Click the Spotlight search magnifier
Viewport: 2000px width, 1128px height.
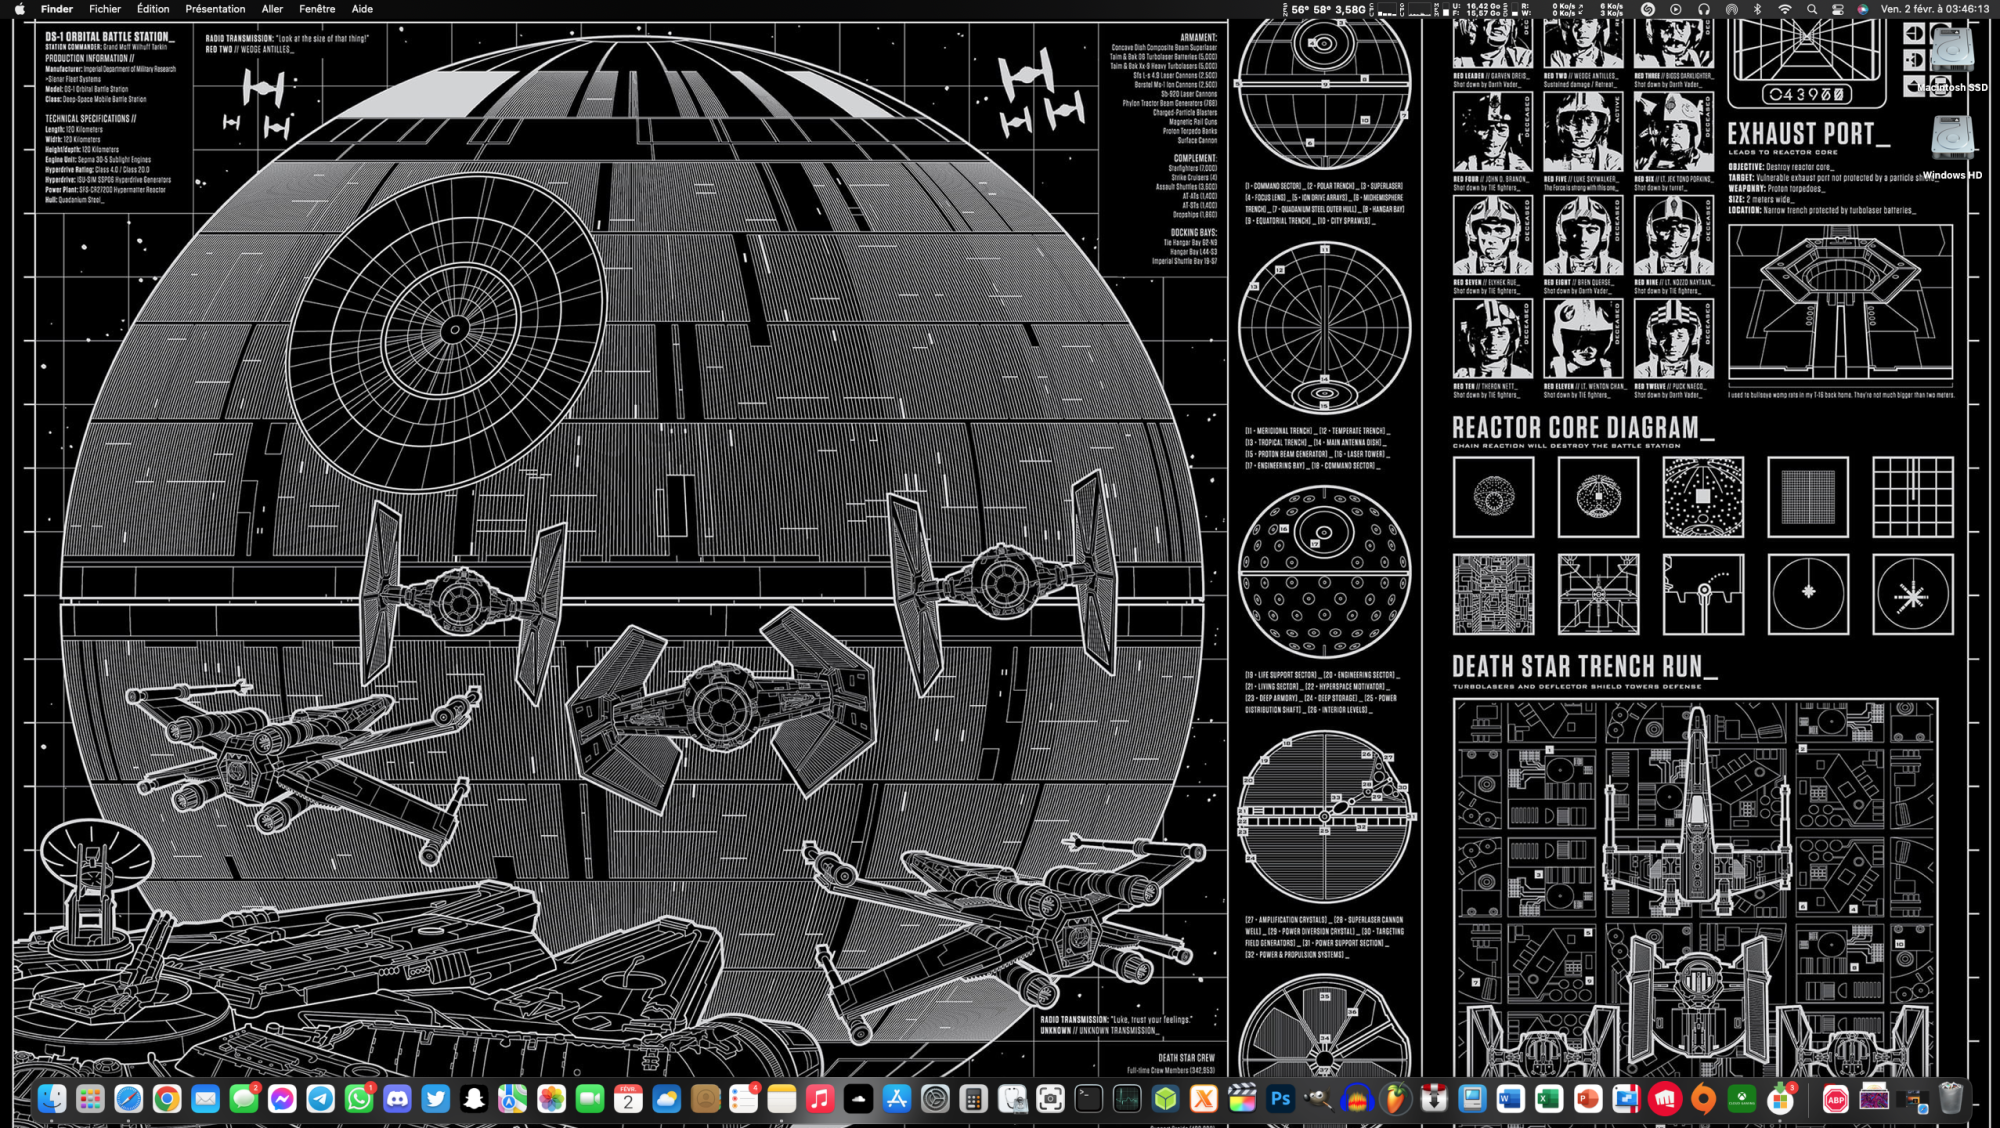[1812, 9]
